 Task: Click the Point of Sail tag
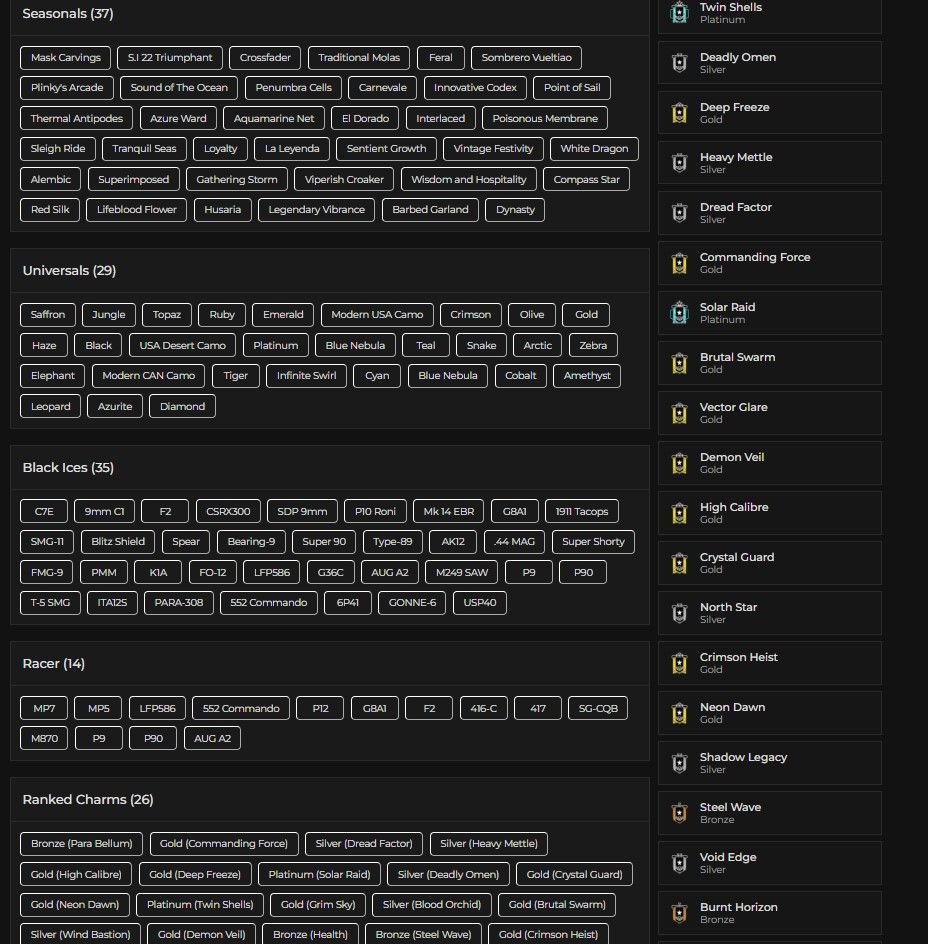[x=572, y=87]
